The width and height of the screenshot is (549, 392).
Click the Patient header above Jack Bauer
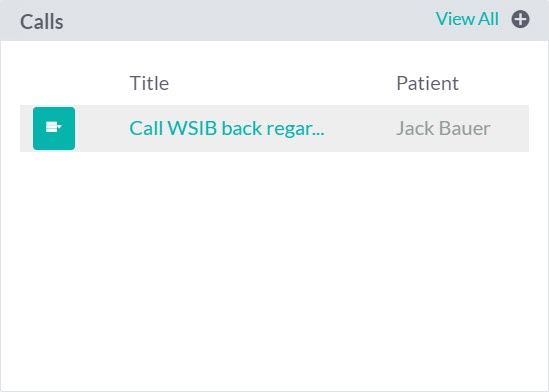(x=428, y=83)
